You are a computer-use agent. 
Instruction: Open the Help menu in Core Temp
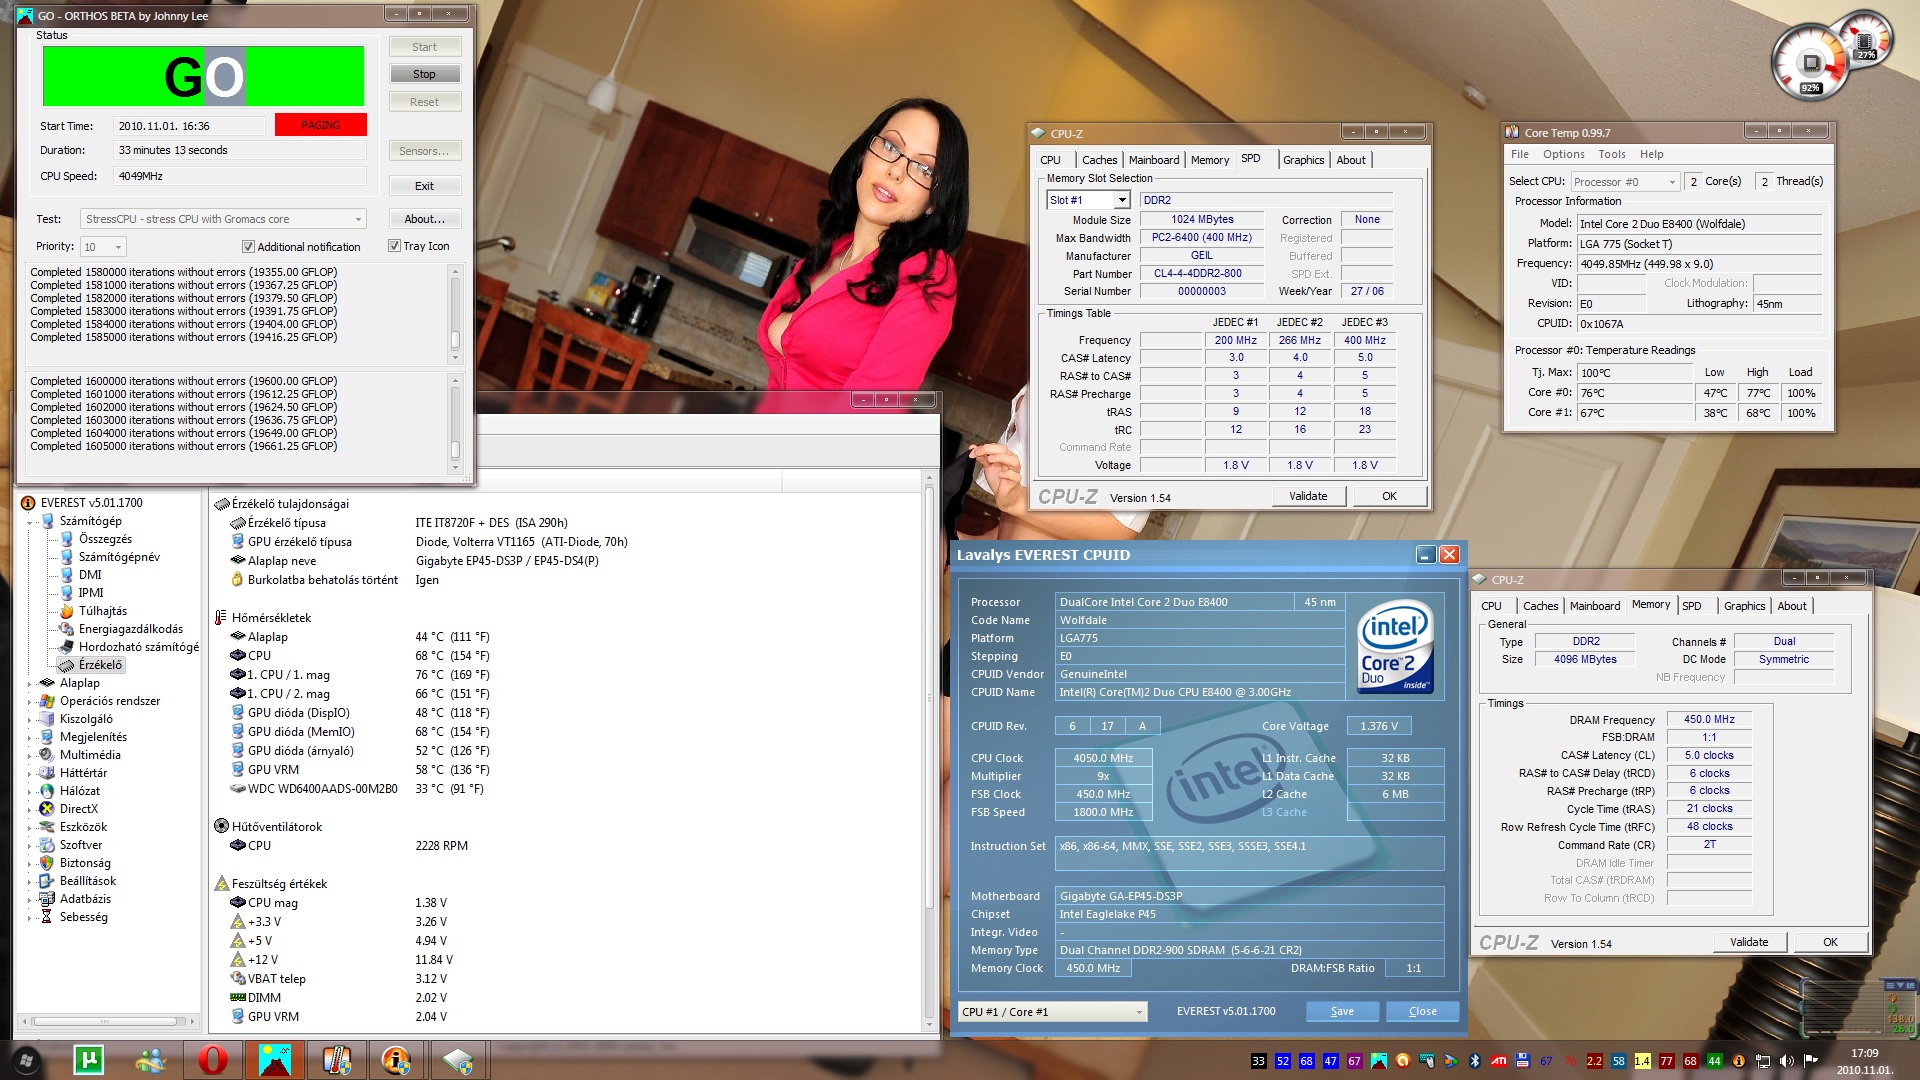click(1651, 154)
